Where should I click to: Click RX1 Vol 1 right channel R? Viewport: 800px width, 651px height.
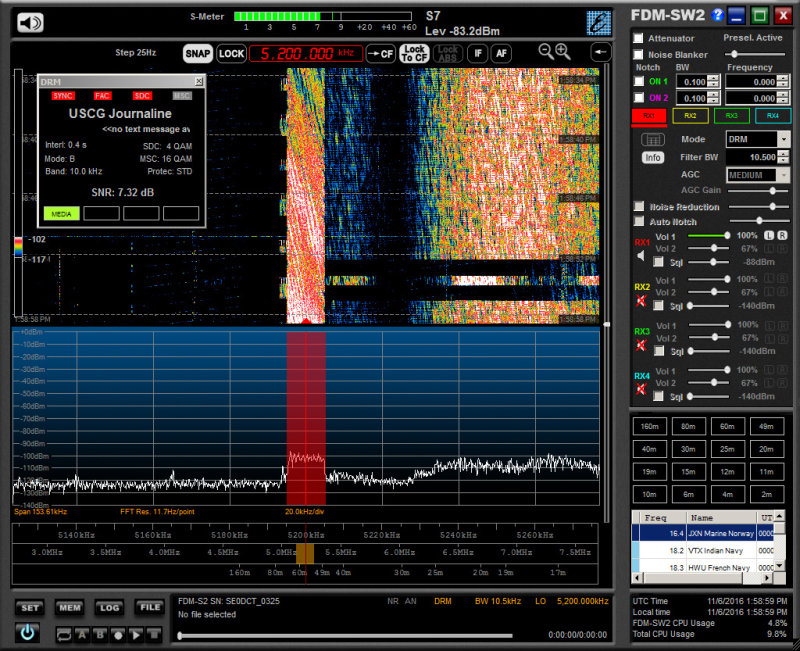click(x=782, y=236)
